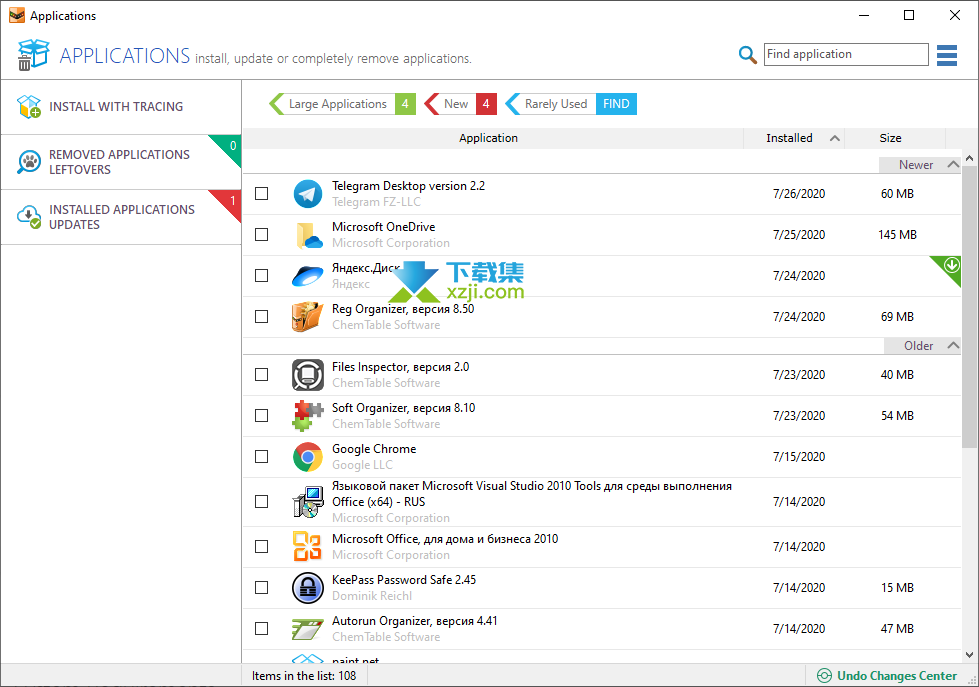This screenshot has width=979, height=687.
Task: Click the blue FIND button
Action: click(x=616, y=104)
